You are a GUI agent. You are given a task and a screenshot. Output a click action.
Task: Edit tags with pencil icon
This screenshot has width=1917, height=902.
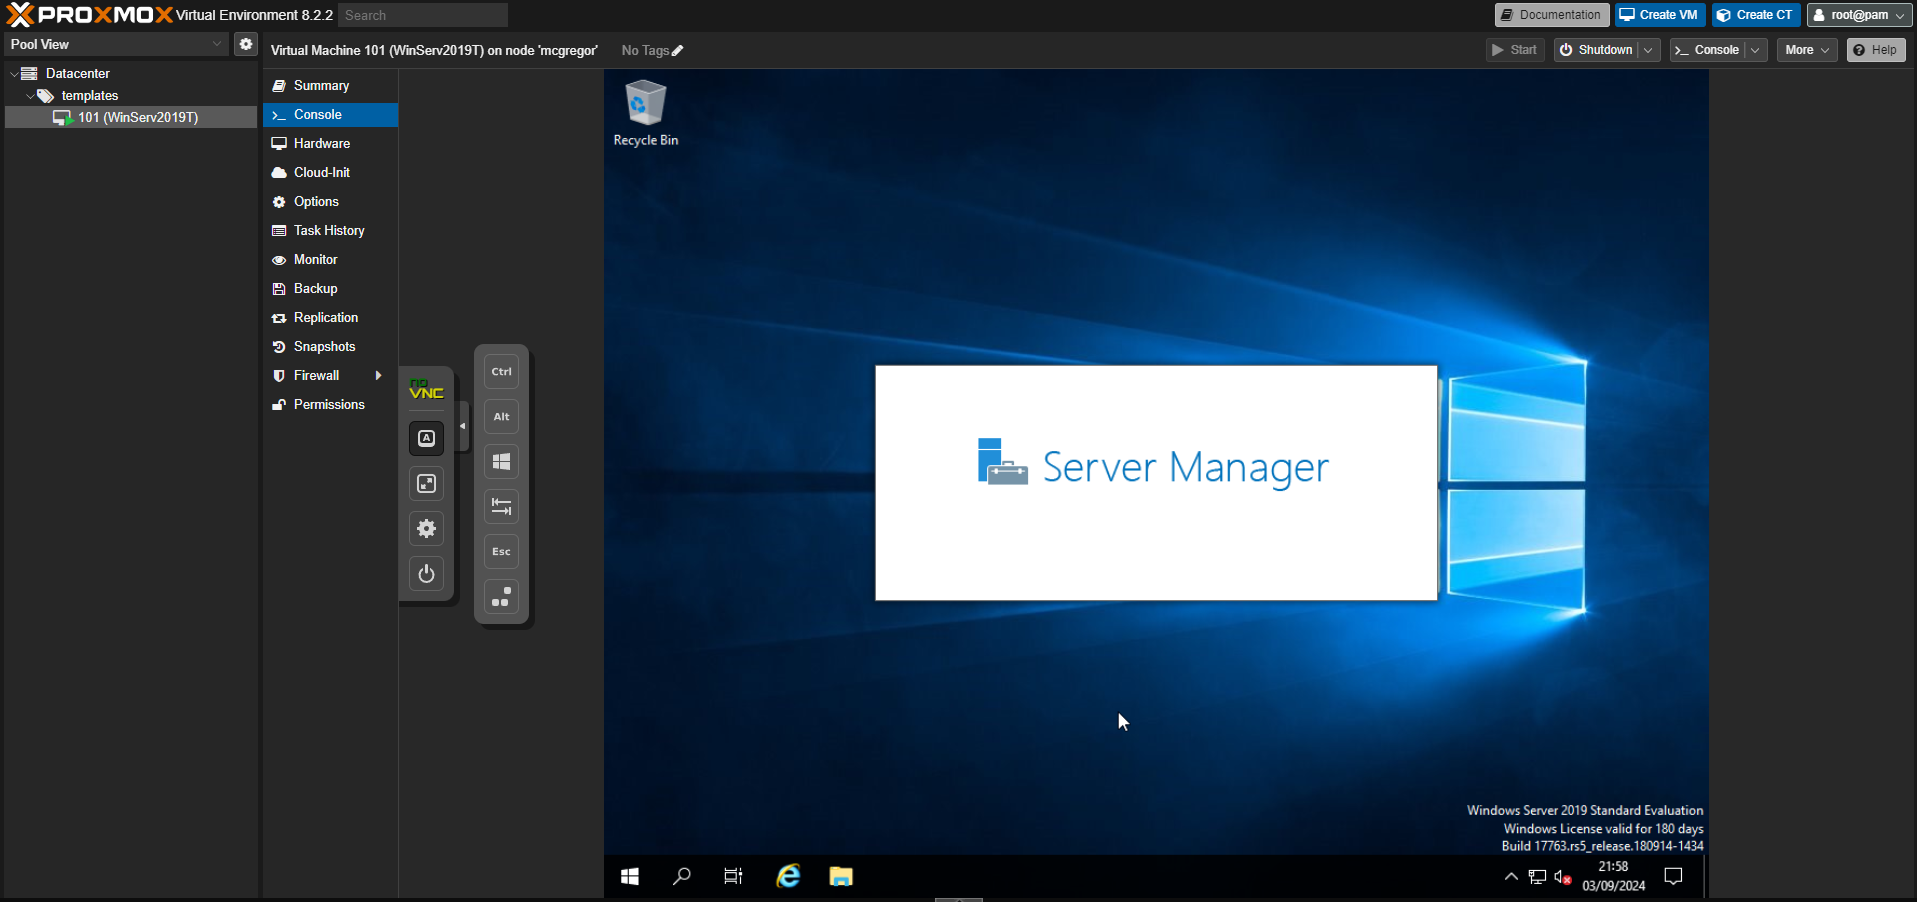click(x=677, y=51)
